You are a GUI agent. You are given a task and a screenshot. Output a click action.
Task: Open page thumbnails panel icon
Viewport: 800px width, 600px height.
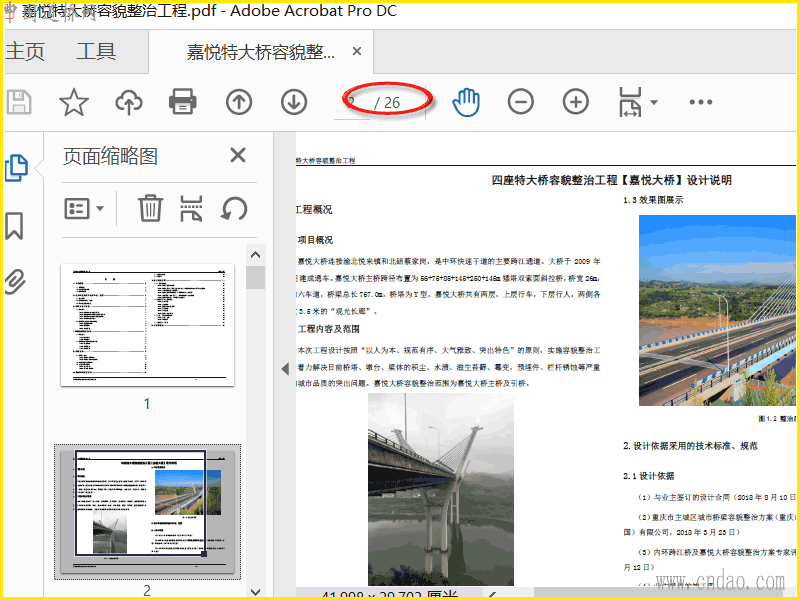pyautogui.click(x=16, y=168)
